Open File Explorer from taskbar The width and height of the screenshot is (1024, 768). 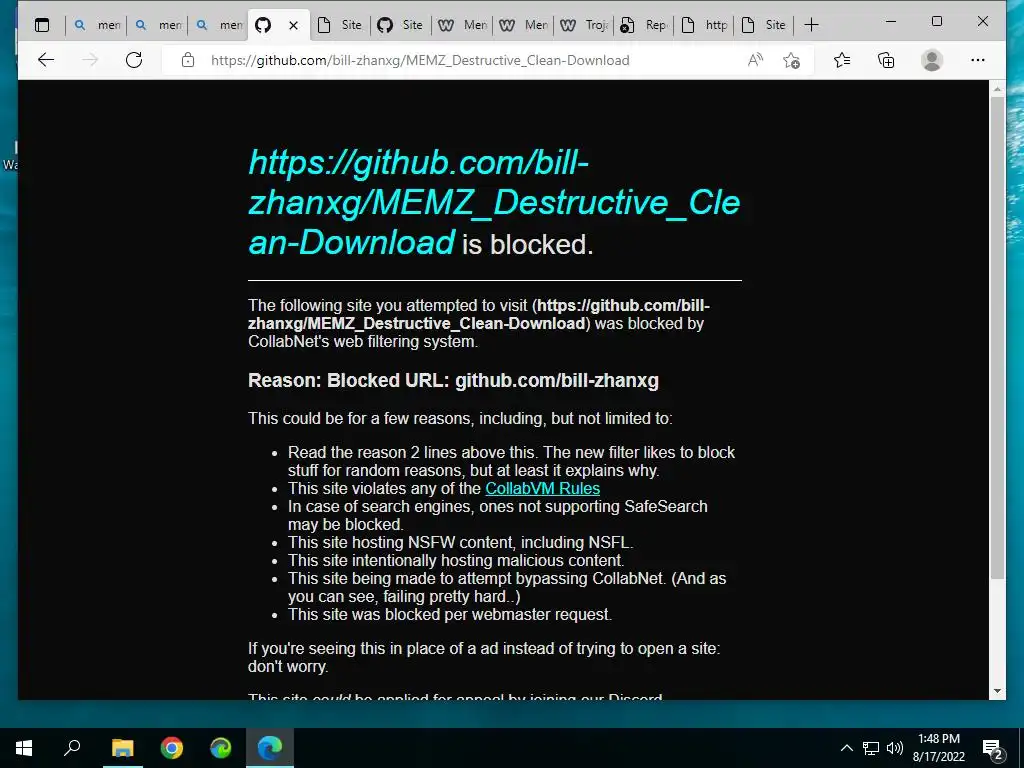tap(122, 748)
